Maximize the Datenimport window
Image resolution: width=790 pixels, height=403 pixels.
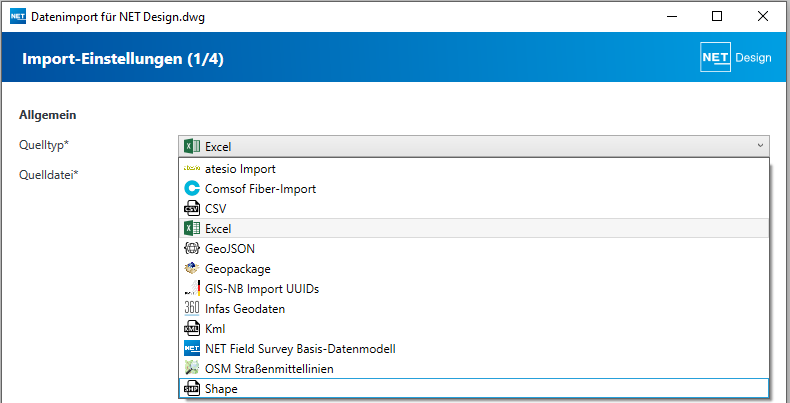click(x=716, y=16)
